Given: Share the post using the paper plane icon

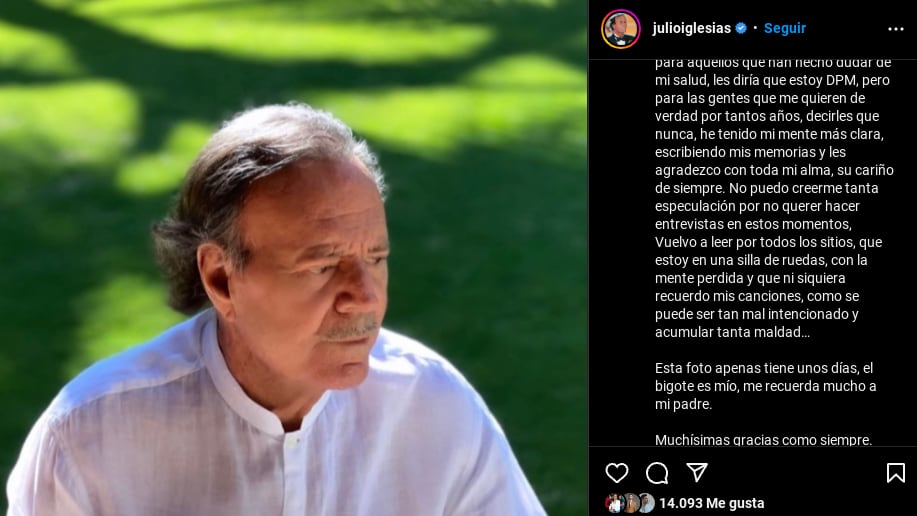Looking at the screenshot, I should [x=697, y=472].
